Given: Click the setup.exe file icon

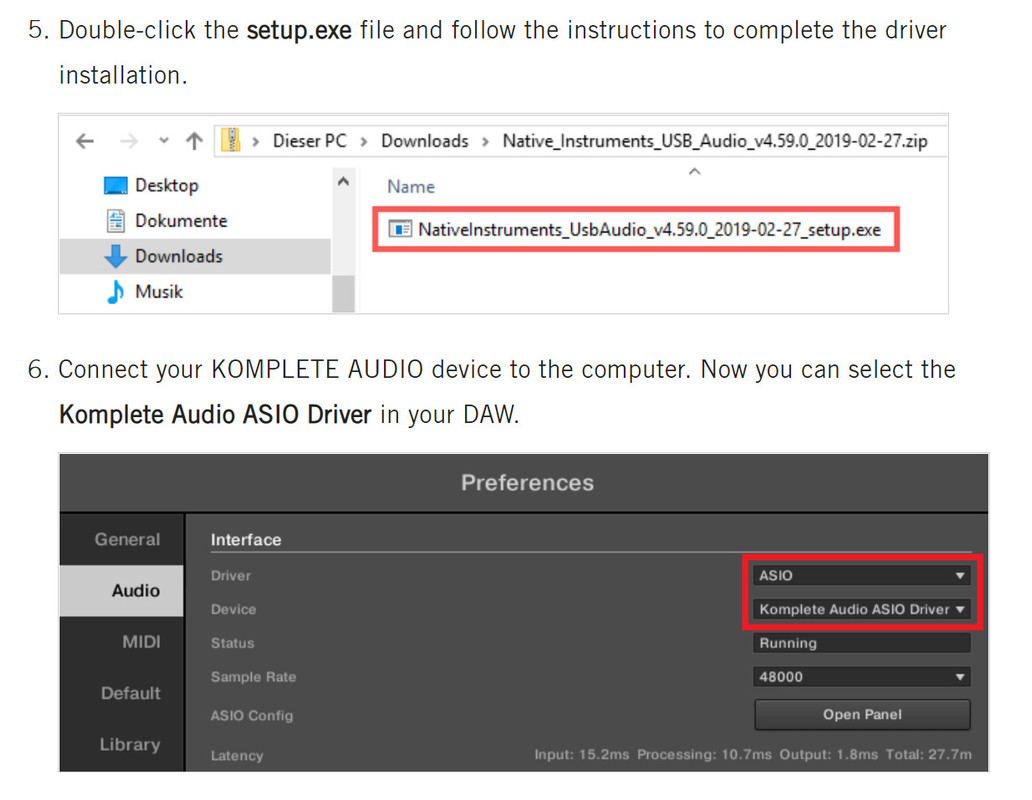Looking at the screenshot, I should [400, 229].
